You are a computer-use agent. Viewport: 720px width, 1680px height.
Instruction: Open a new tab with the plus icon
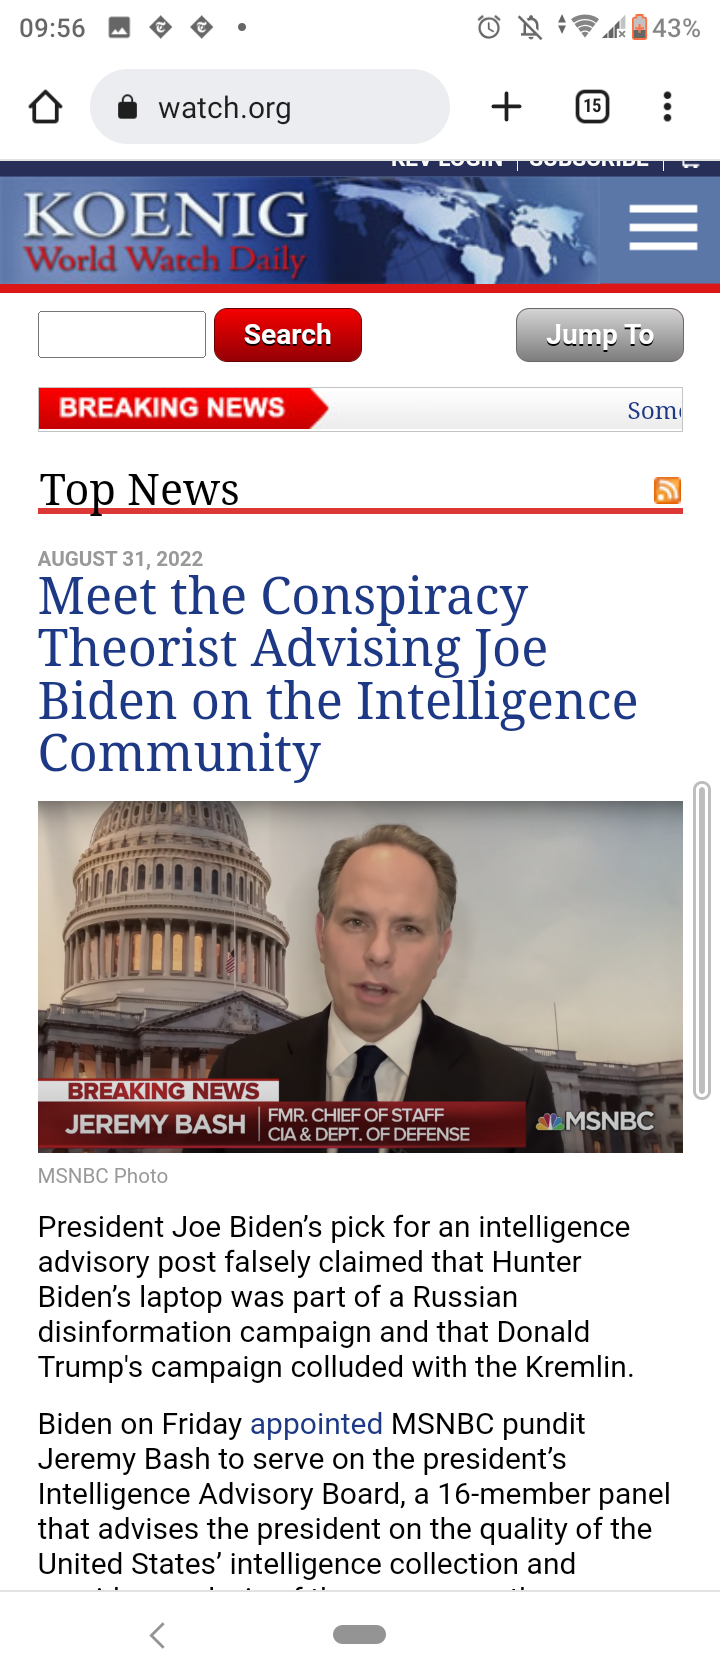click(x=507, y=107)
